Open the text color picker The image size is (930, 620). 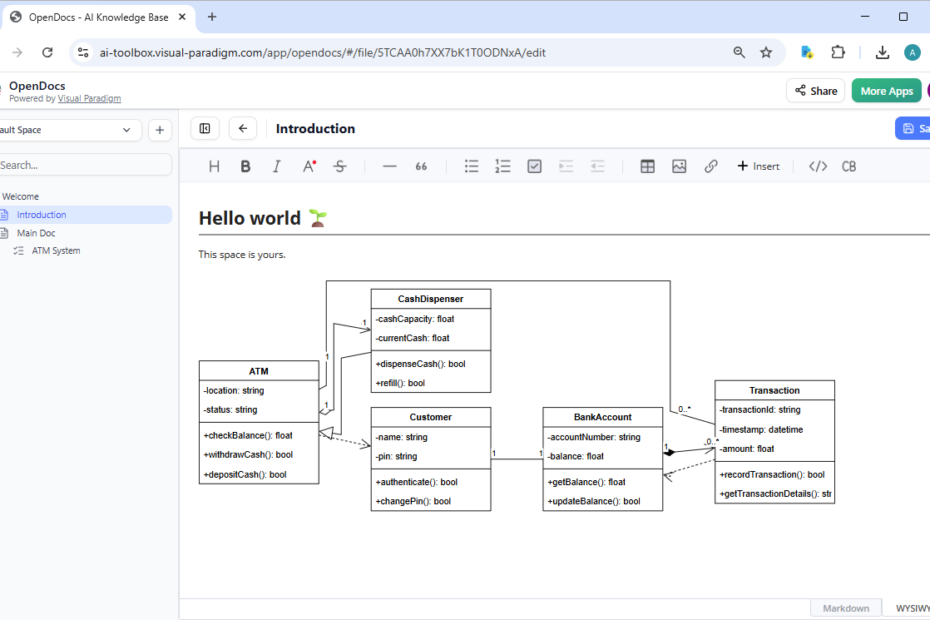point(309,166)
